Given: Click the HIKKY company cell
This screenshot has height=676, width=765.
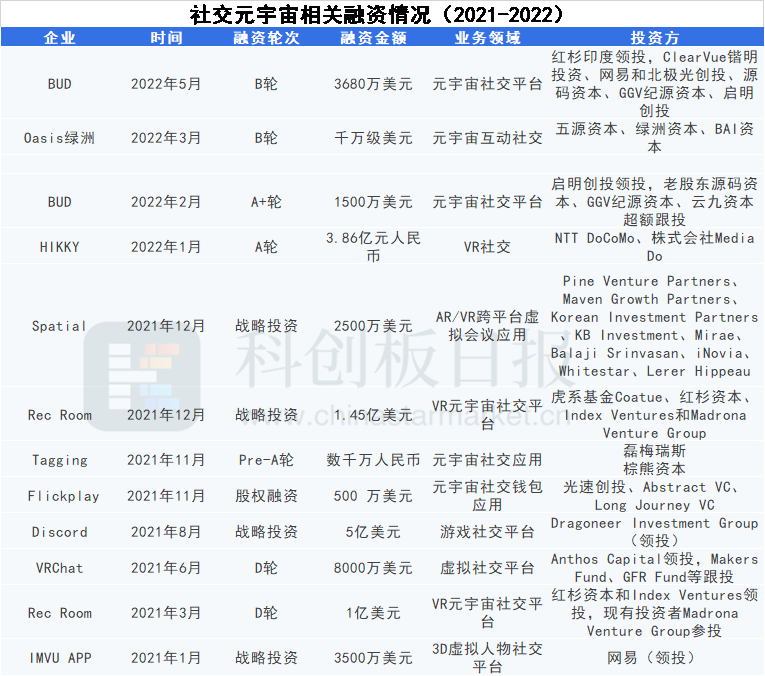Looking at the screenshot, I should point(60,247).
